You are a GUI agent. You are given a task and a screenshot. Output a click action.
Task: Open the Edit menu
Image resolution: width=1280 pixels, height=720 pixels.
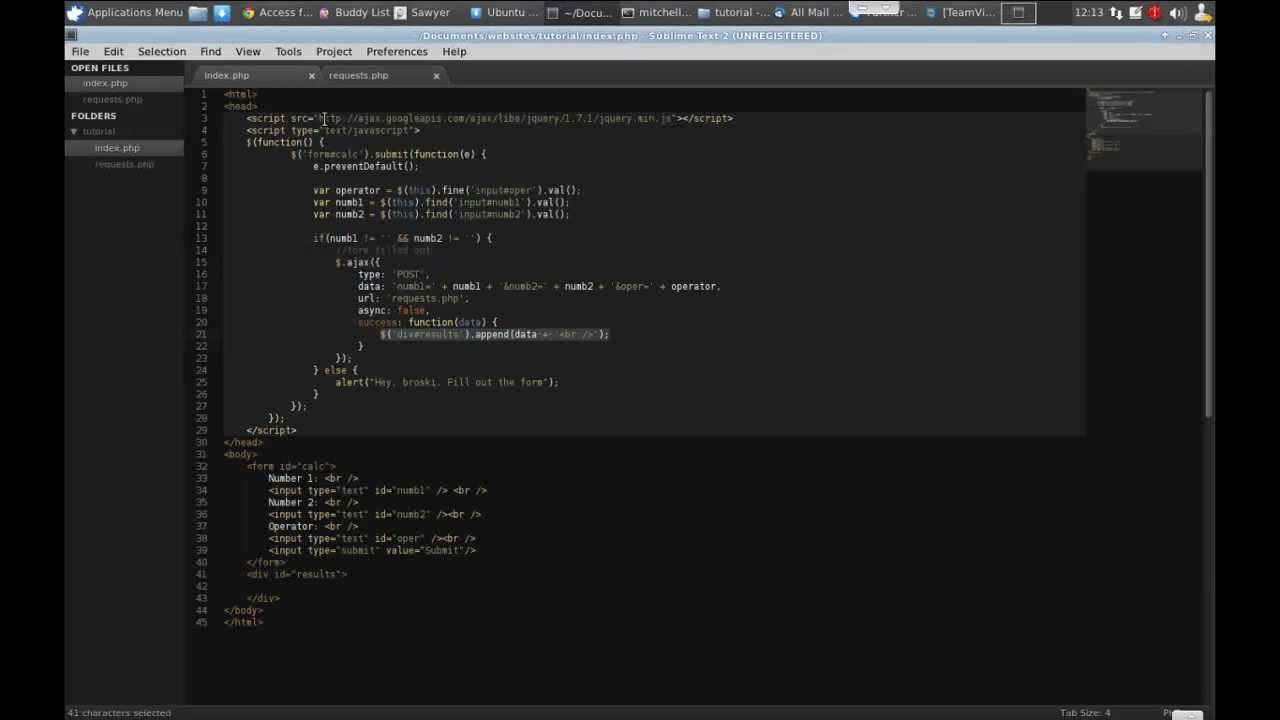113,51
